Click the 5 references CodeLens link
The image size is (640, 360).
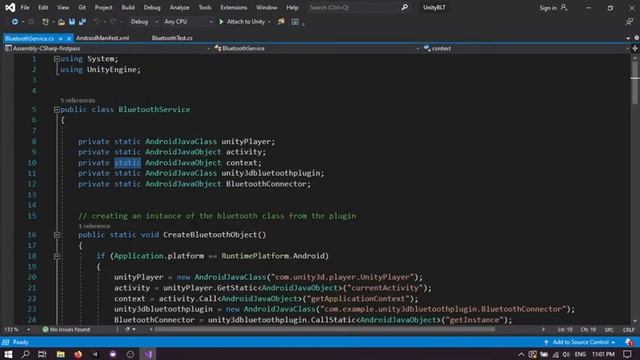coord(78,100)
